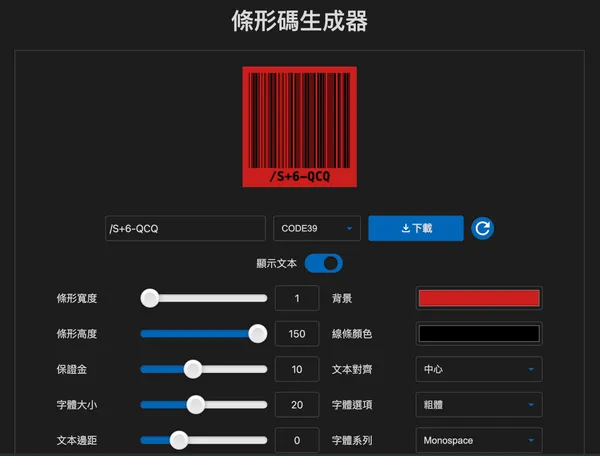Click the circular refresh icon button
This screenshot has width=600, height=456.
[x=482, y=228]
